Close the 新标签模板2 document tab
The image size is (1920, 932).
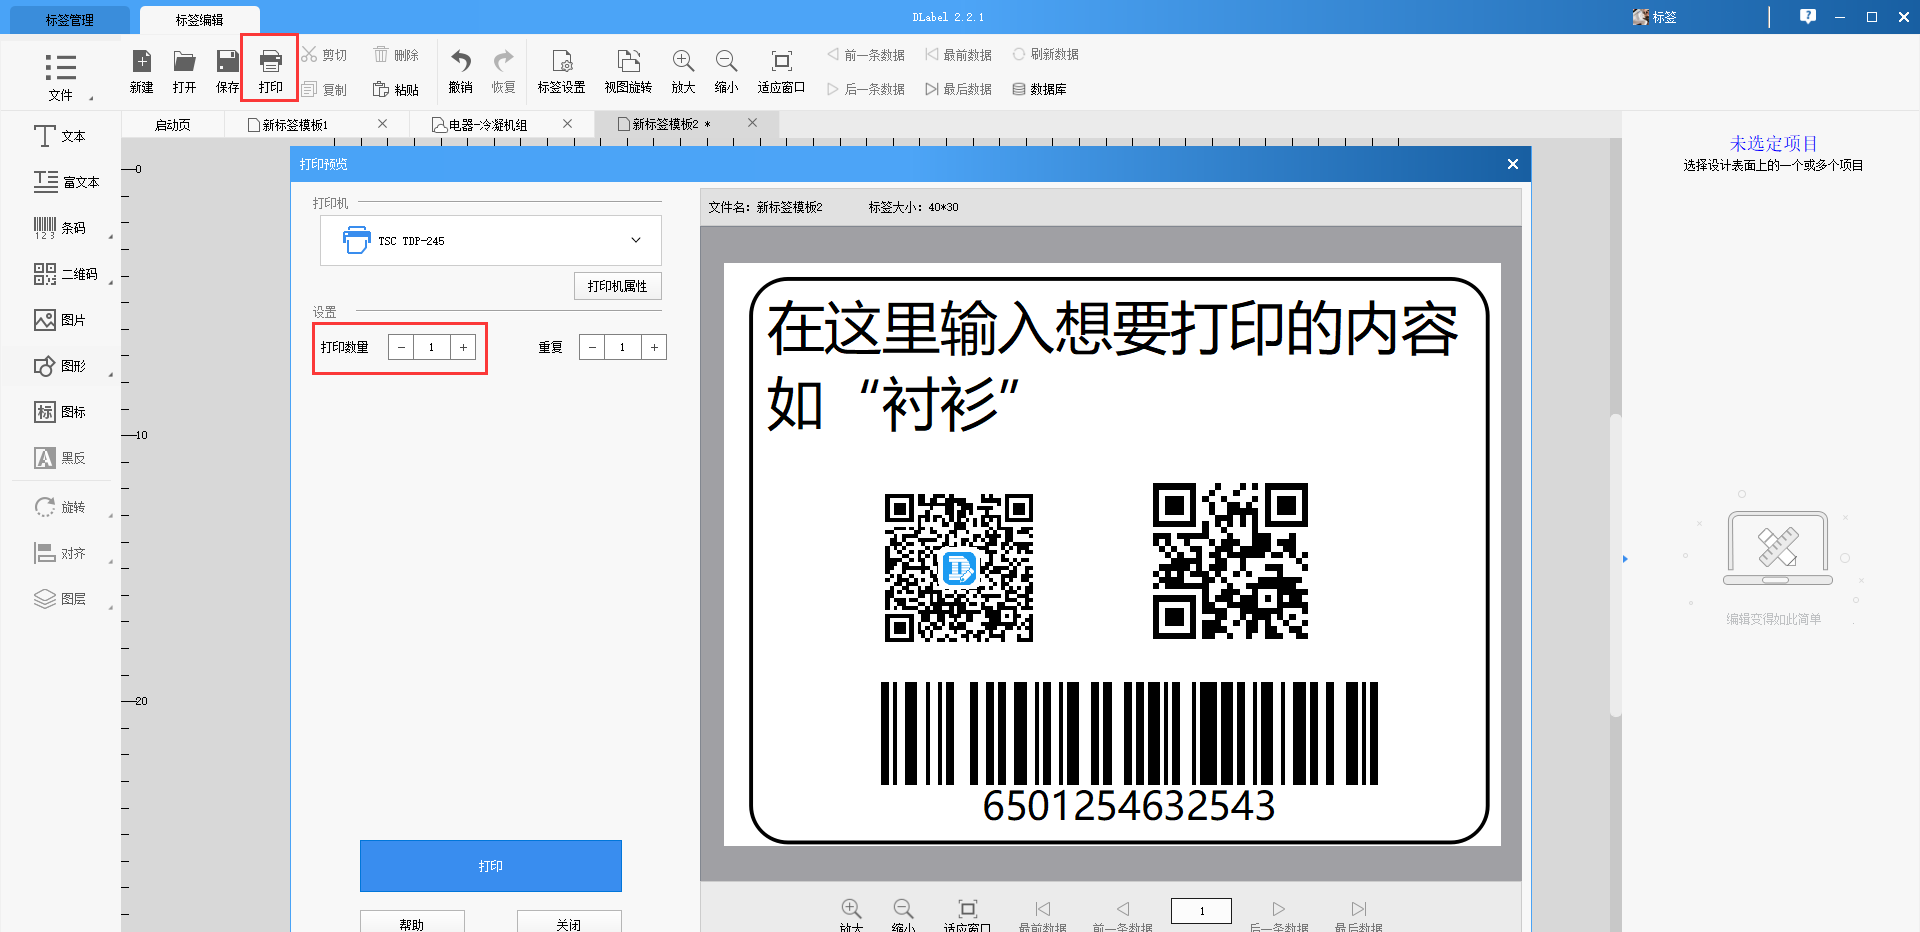pos(752,123)
